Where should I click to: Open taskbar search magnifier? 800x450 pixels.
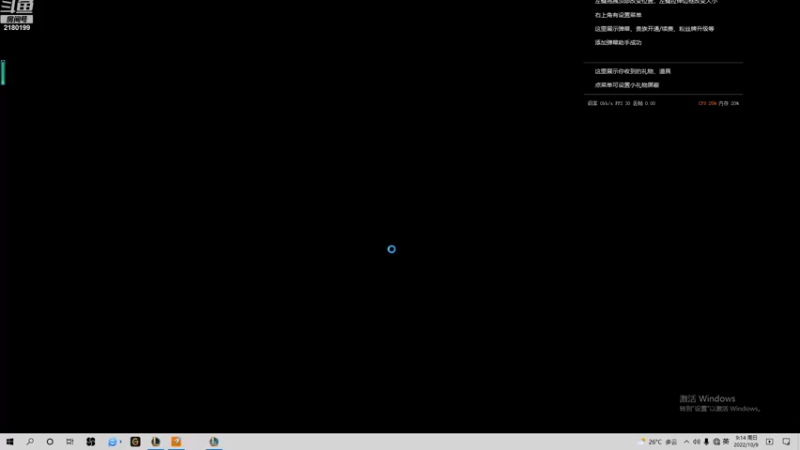pos(30,442)
